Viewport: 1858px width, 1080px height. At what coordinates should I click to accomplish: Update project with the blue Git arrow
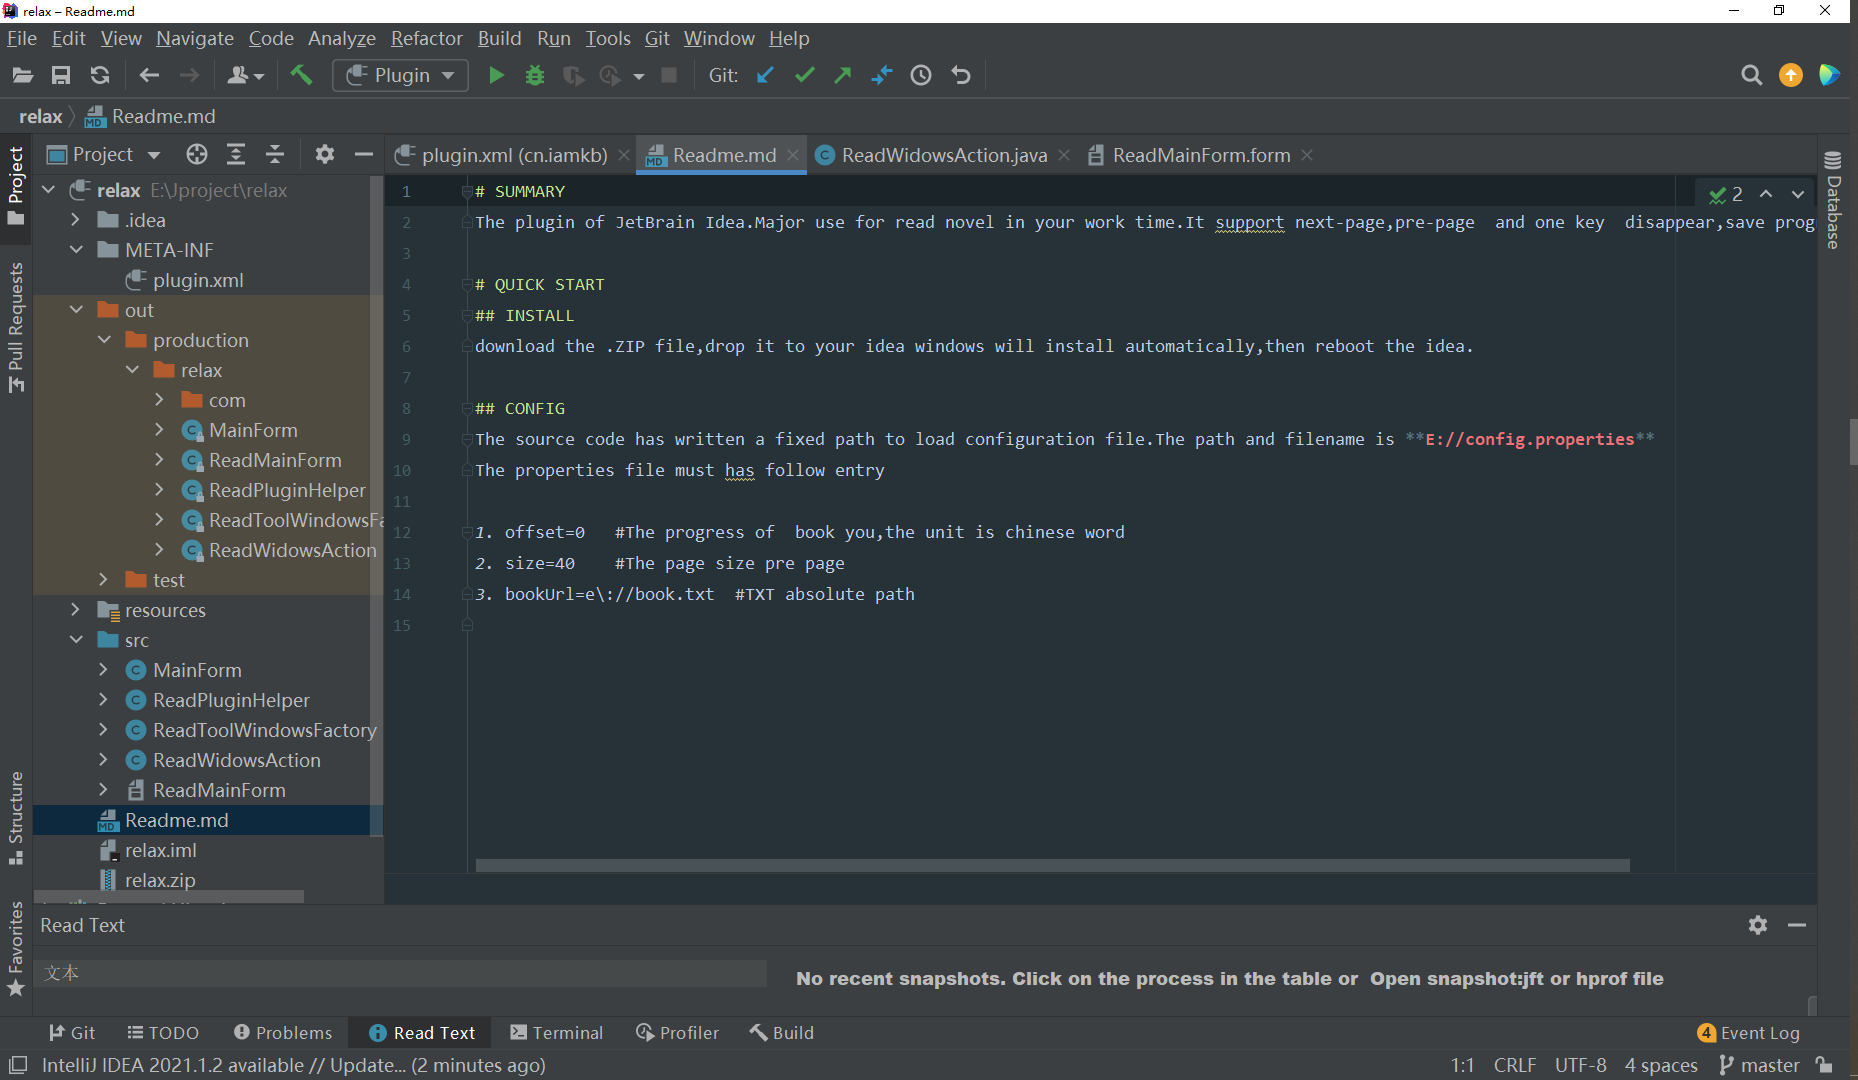point(765,75)
